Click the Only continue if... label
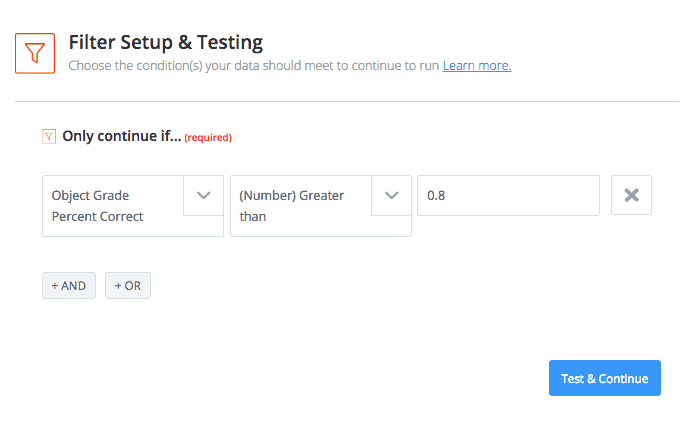 pos(122,136)
